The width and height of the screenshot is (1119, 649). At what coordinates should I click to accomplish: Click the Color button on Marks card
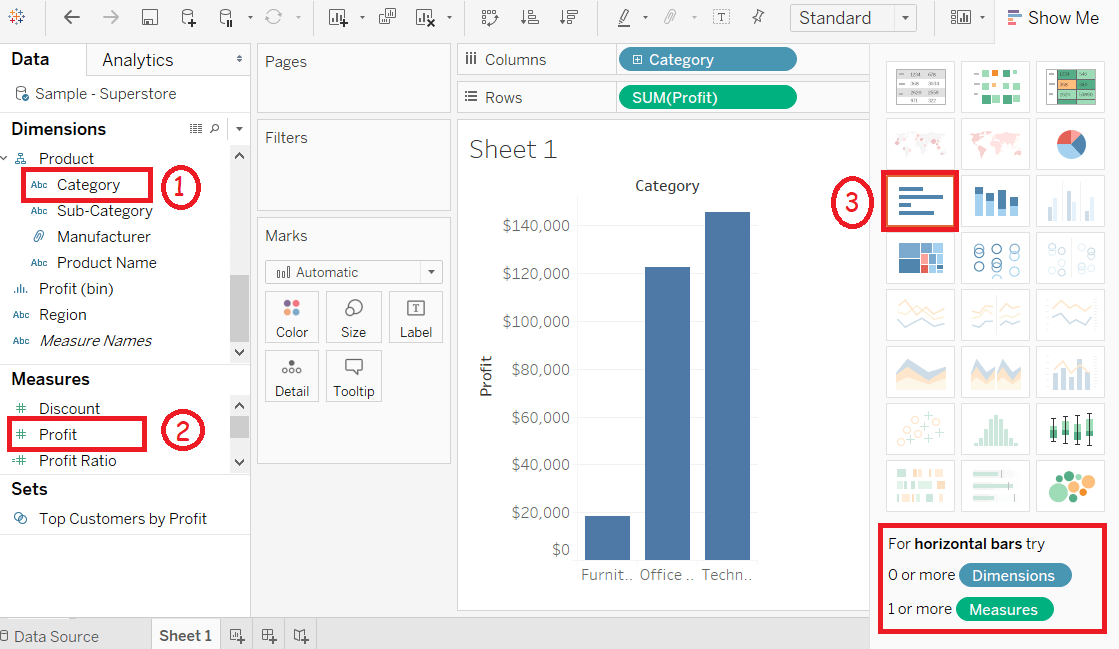point(292,318)
